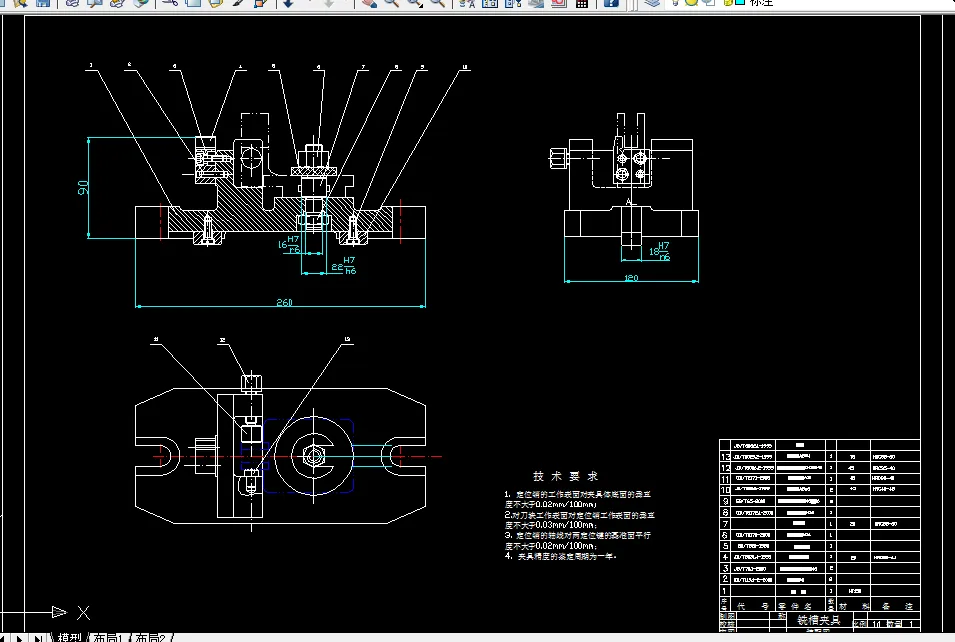Viewport: 955px width, 642px height.
Task: Click the last-tab scroll arrow
Action: tap(38, 638)
